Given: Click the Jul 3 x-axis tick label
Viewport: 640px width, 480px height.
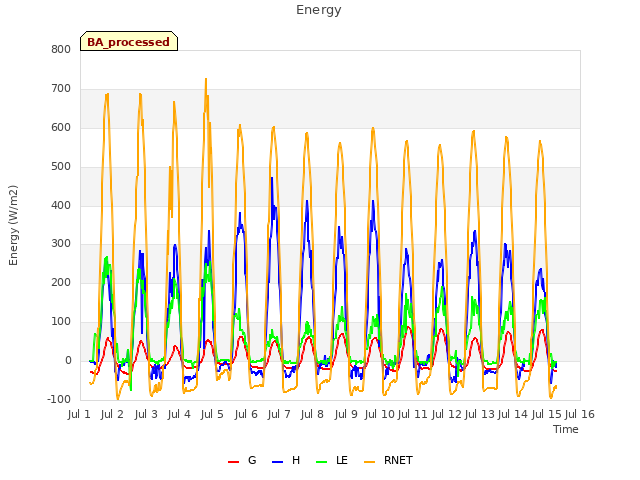Looking at the screenshot, I should tap(146, 414).
